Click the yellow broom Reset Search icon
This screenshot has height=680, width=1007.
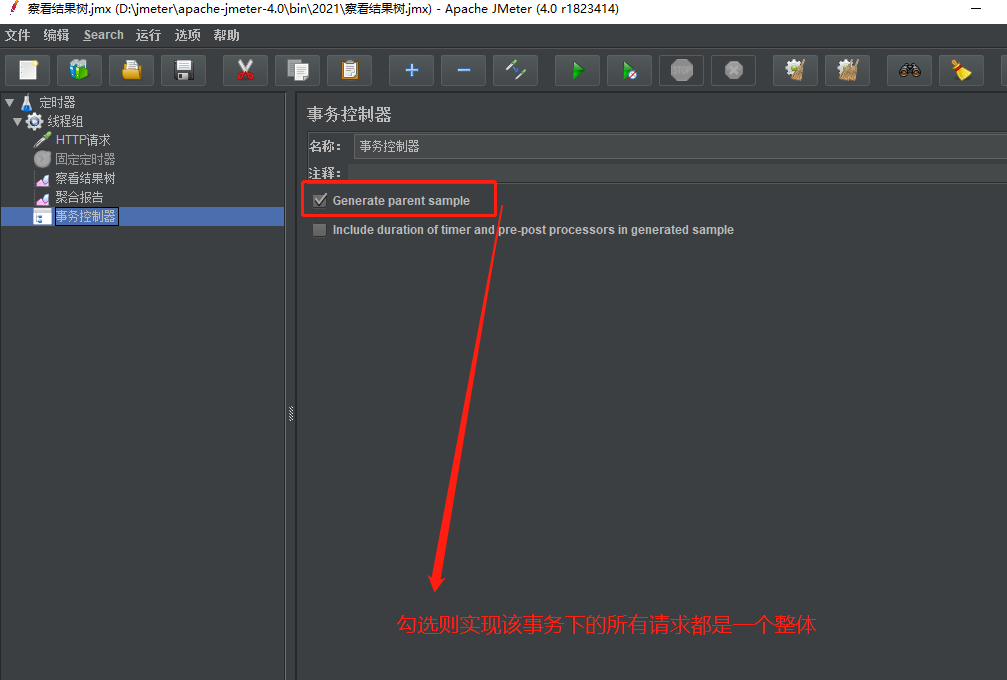coord(961,70)
